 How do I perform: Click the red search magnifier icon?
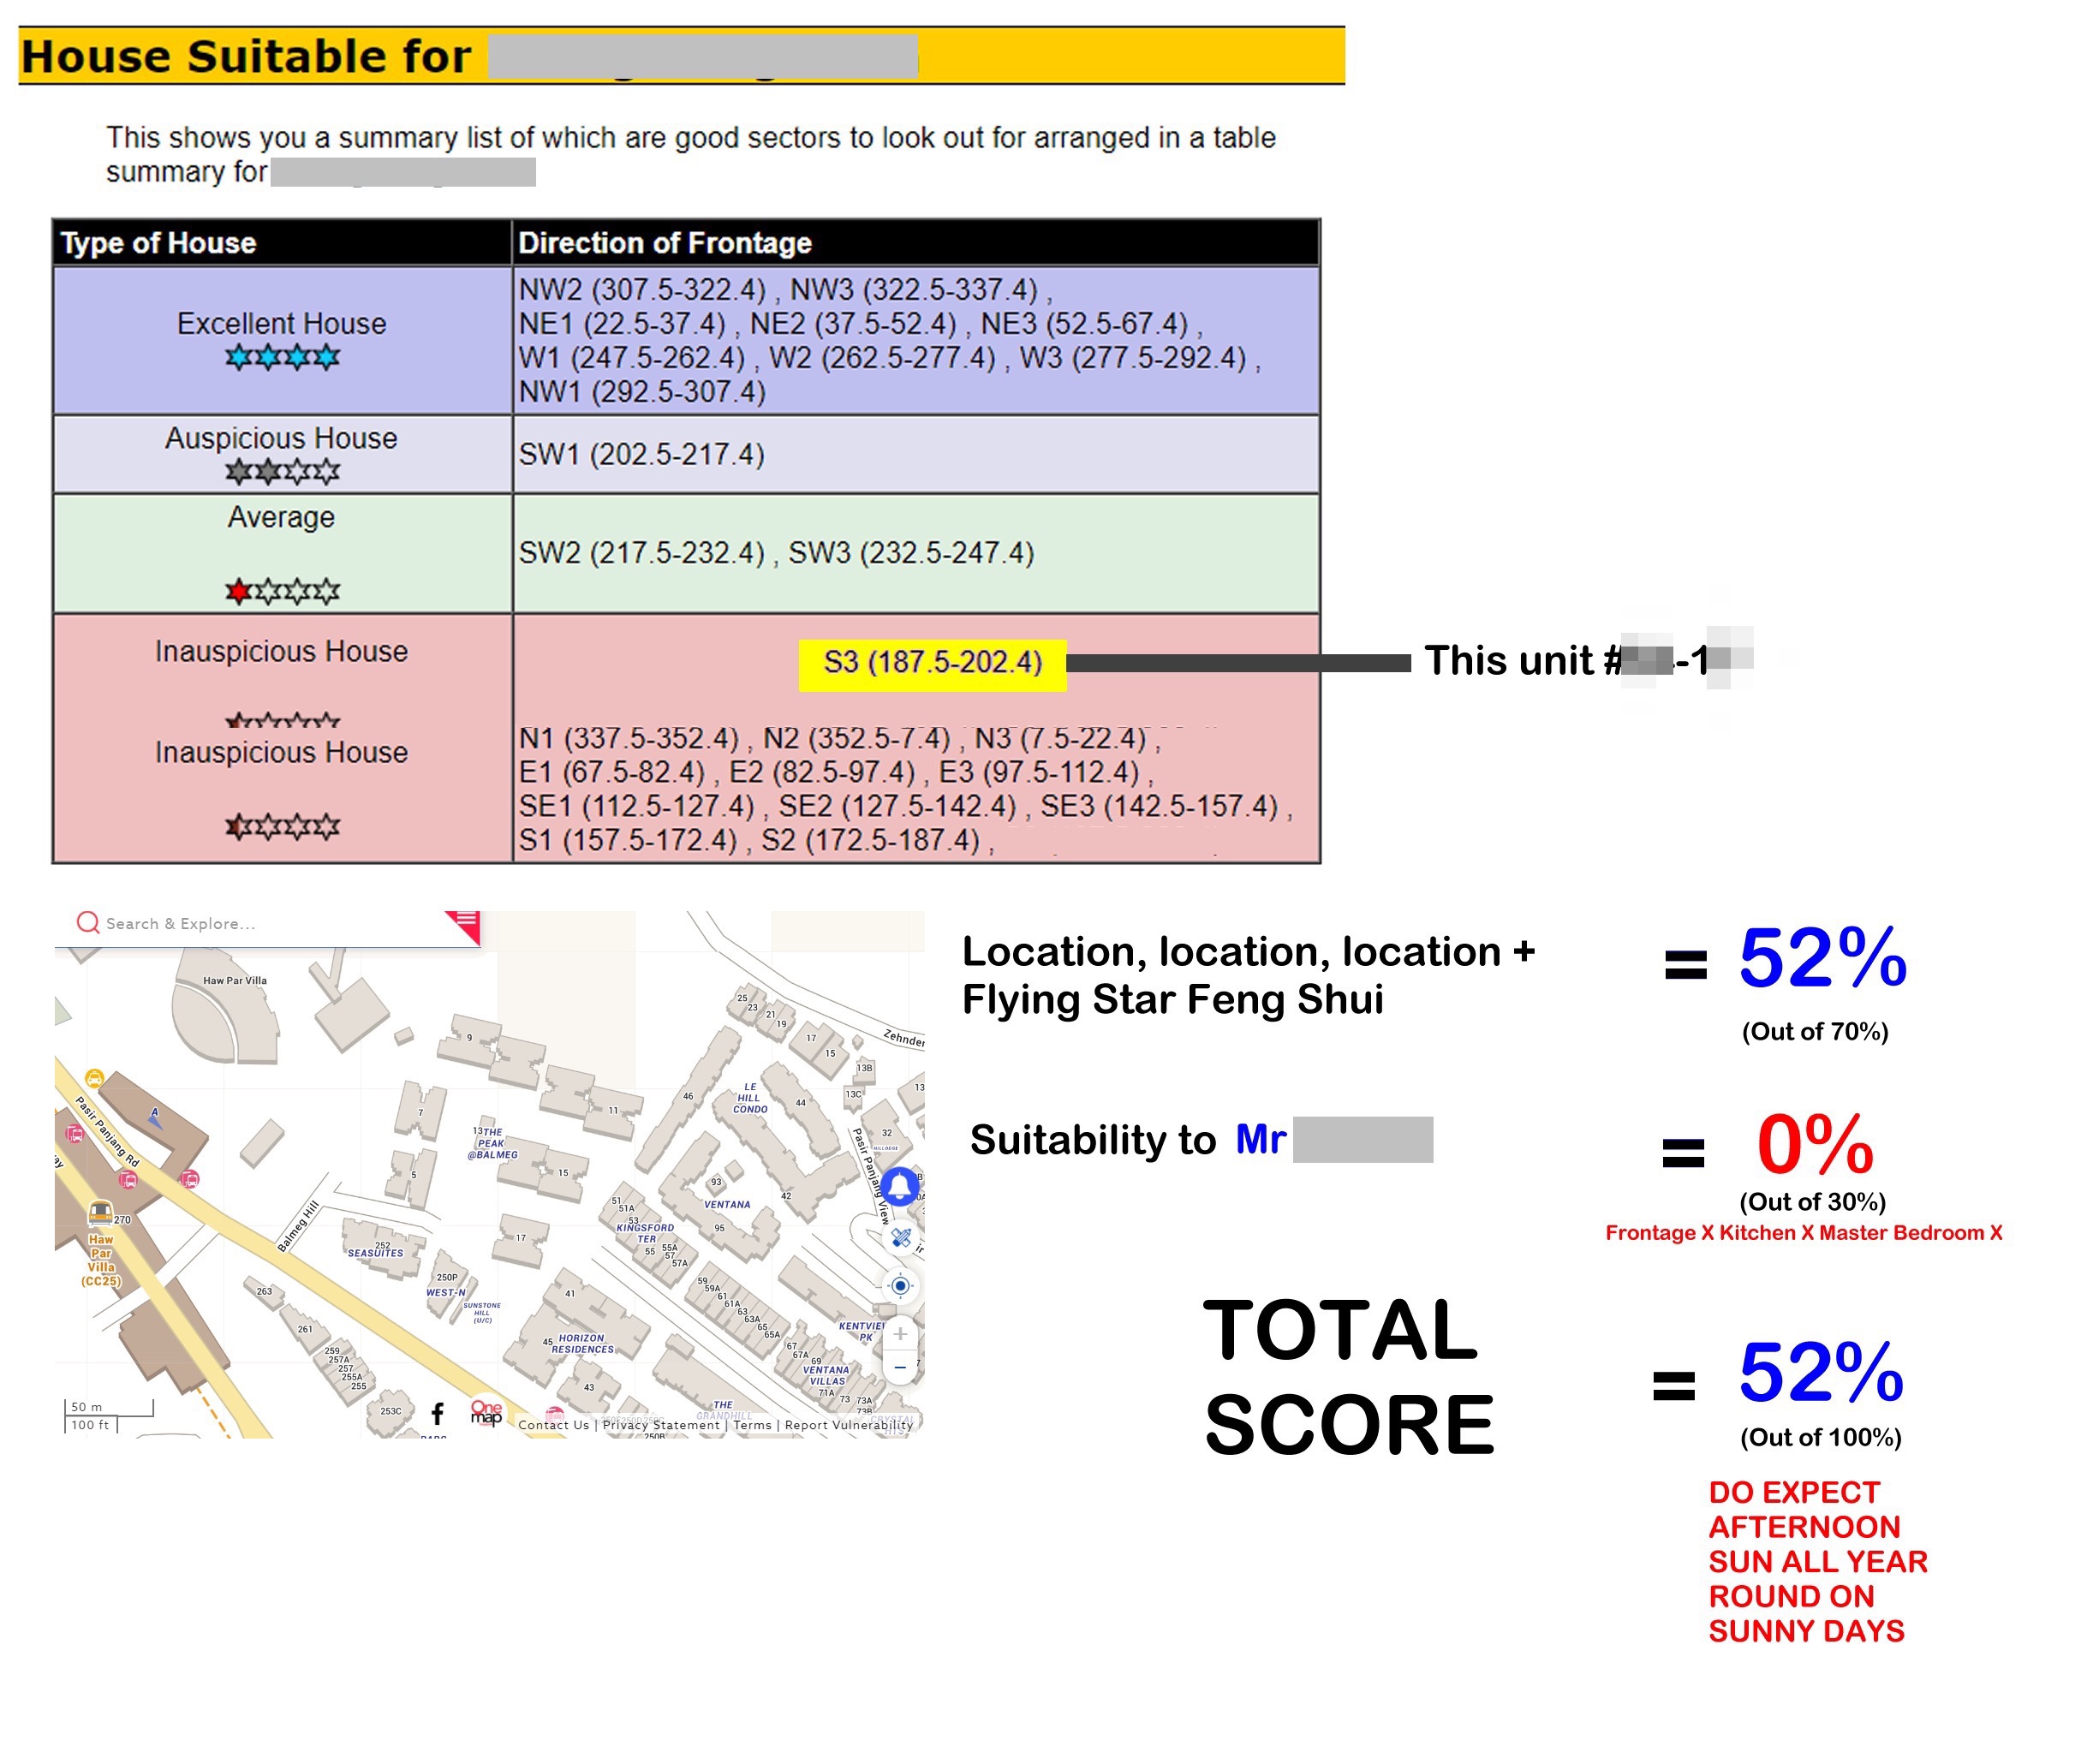pyautogui.click(x=88, y=922)
